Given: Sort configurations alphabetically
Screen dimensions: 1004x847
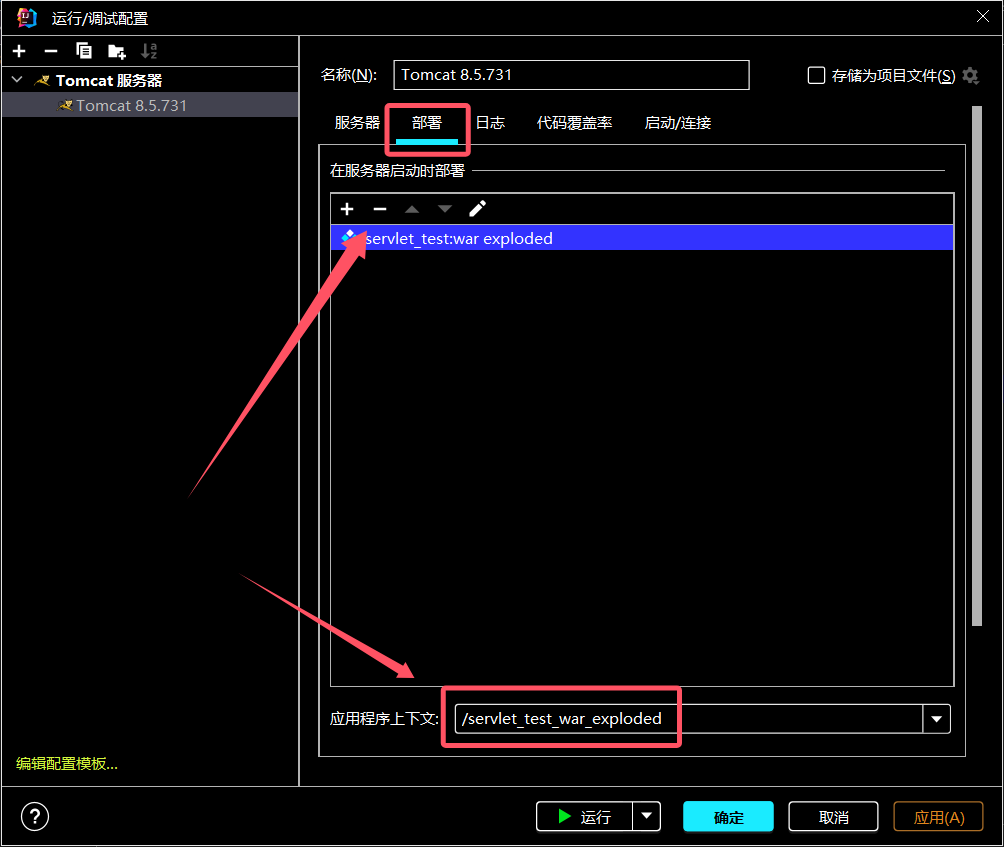Looking at the screenshot, I should (x=149, y=51).
